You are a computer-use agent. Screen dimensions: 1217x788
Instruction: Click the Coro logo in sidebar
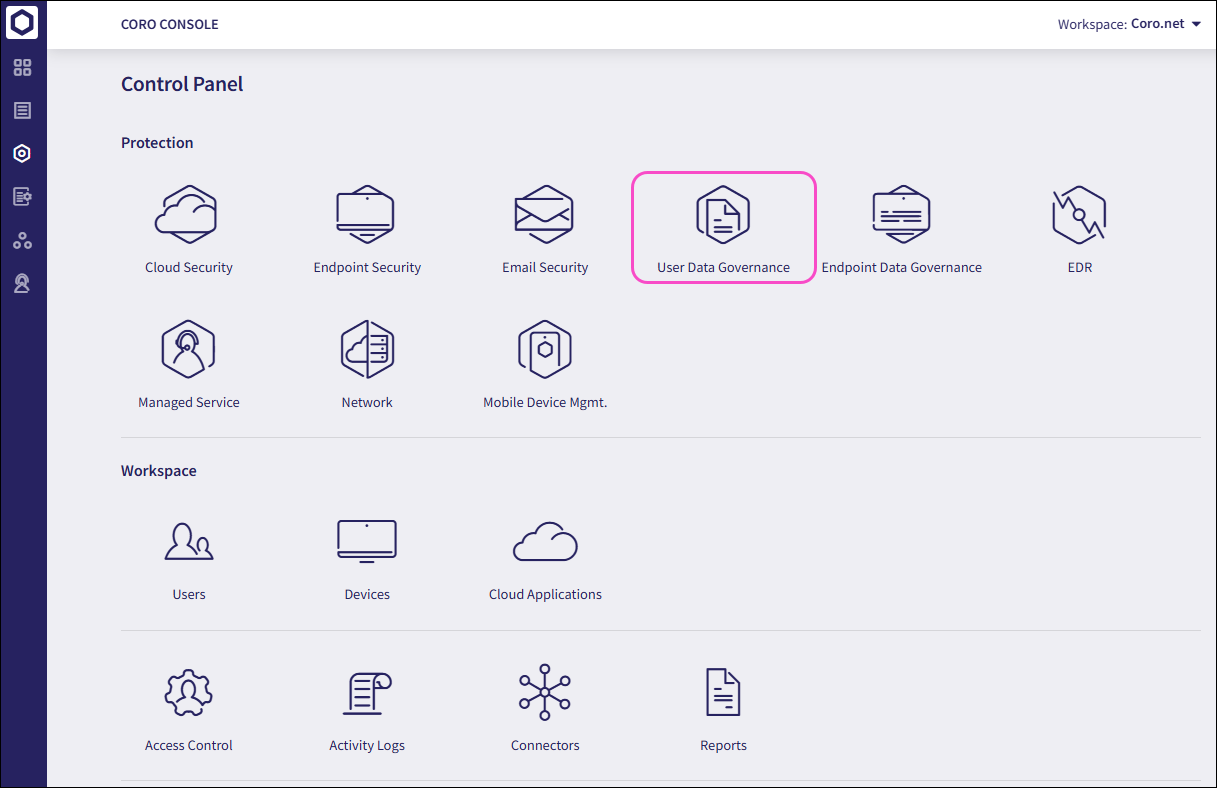pyautogui.click(x=22, y=23)
